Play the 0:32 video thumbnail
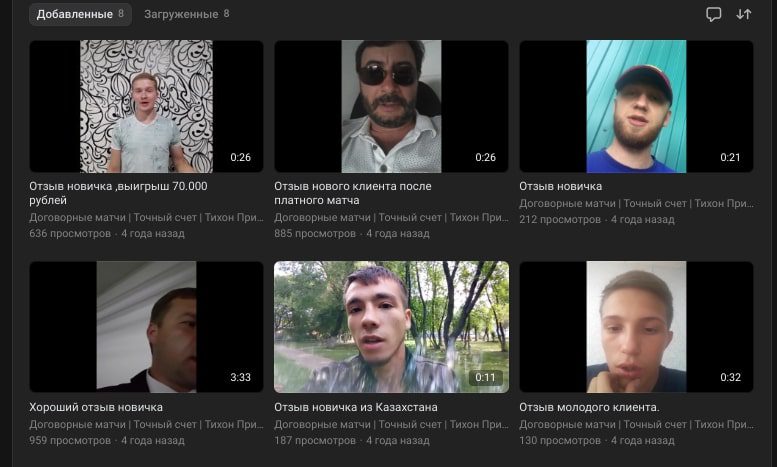The width and height of the screenshot is (777, 467). coord(636,327)
